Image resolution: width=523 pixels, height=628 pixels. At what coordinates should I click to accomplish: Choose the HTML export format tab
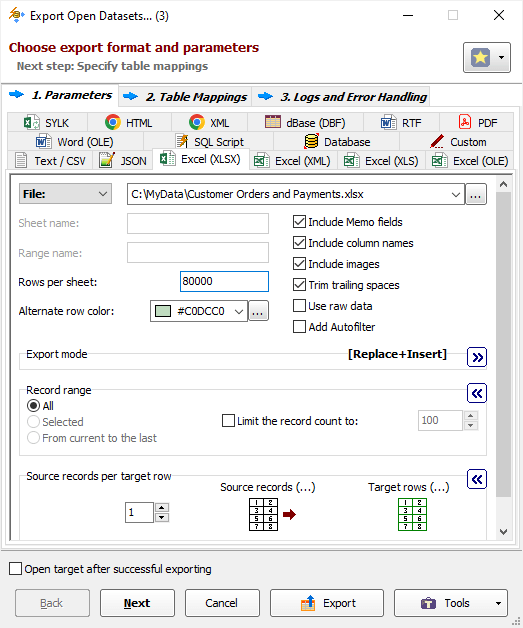[129, 123]
